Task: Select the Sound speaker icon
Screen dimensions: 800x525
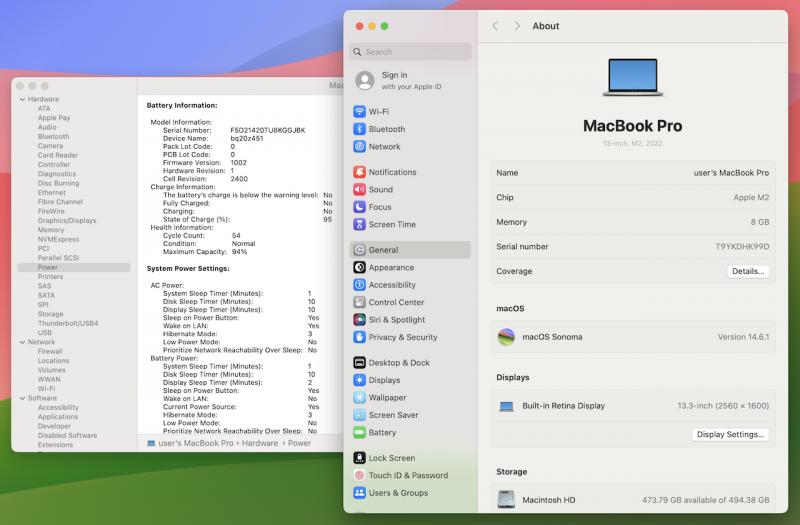Action: [x=359, y=189]
